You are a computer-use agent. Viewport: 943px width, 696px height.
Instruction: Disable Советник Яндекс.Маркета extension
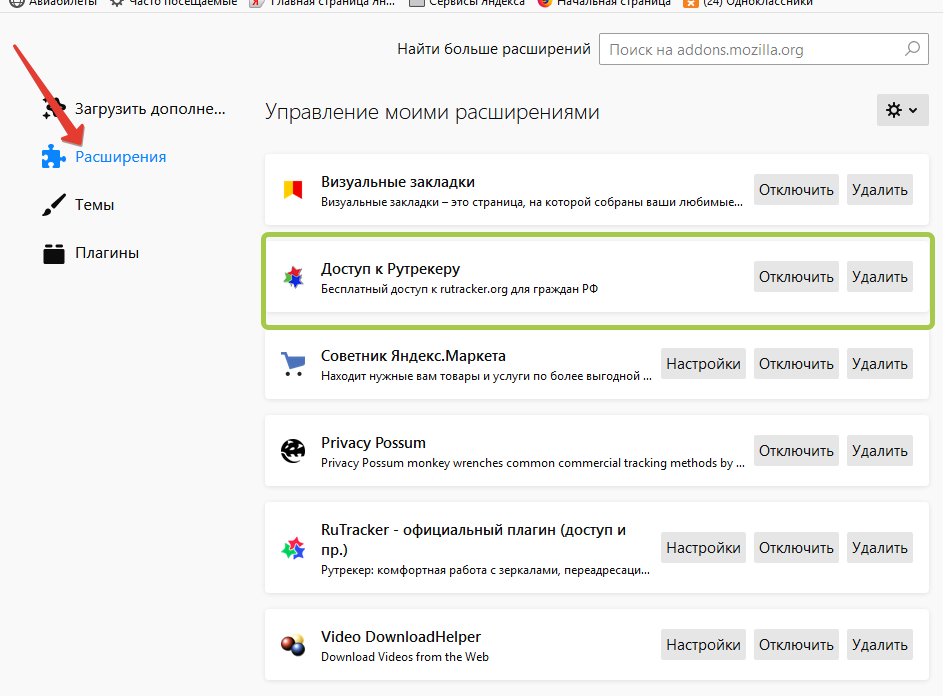796,364
